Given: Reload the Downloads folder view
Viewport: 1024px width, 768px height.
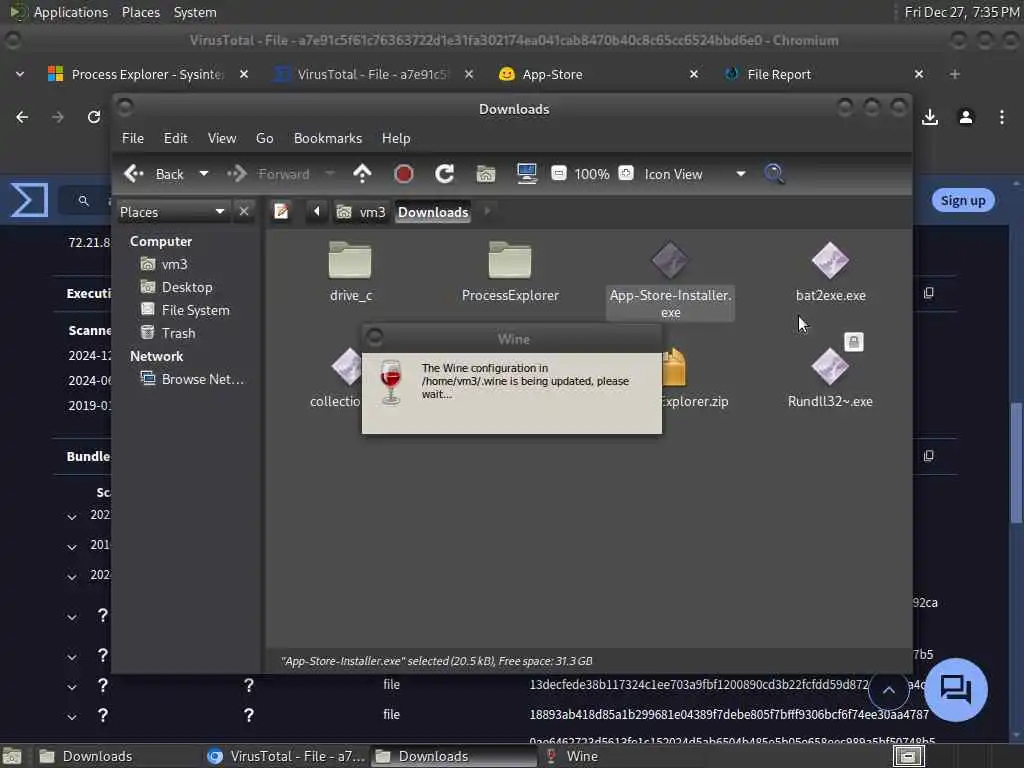Looking at the screenshot, I should coord(445,174).
